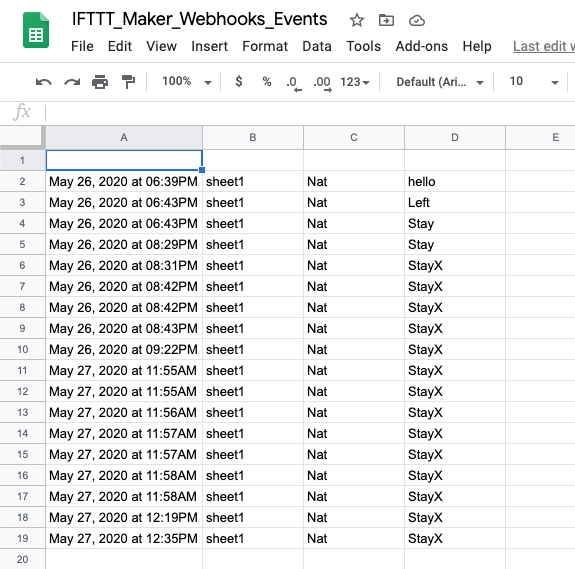Increase decimal places button

coord(322,83)
